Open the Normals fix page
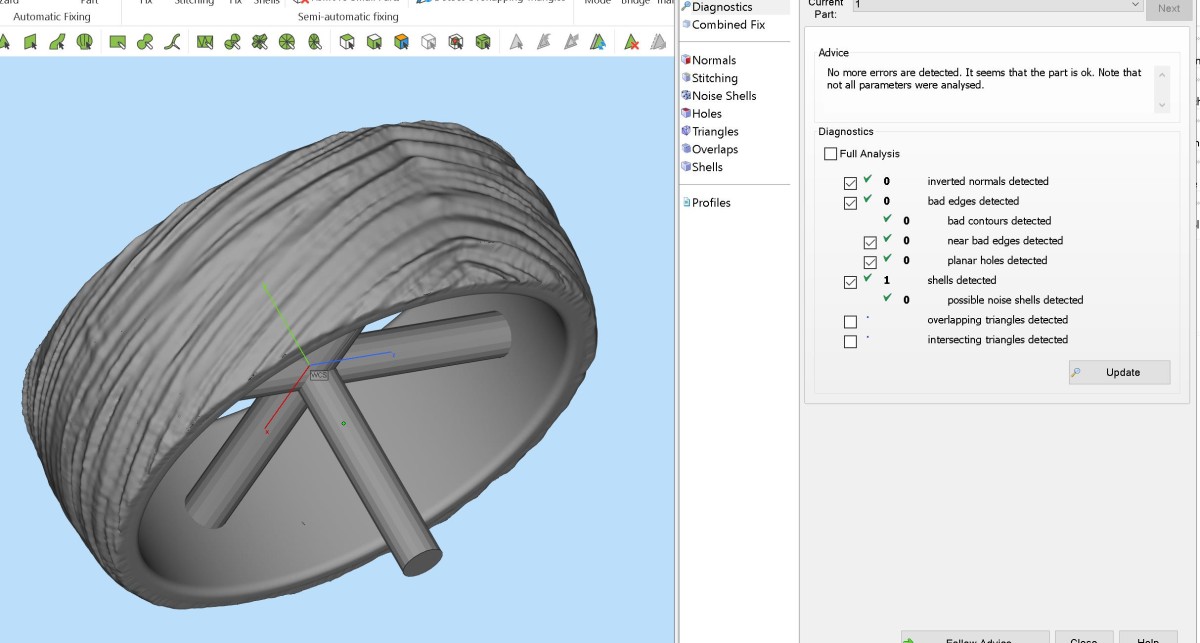The width and height of the screenshot is (1200, 643). 714,60
